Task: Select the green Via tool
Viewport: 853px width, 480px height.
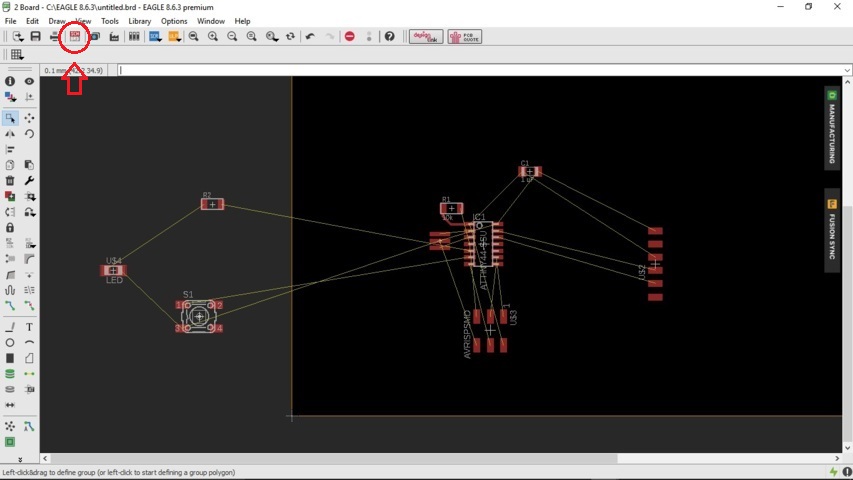Action: [x=10, y=374]
